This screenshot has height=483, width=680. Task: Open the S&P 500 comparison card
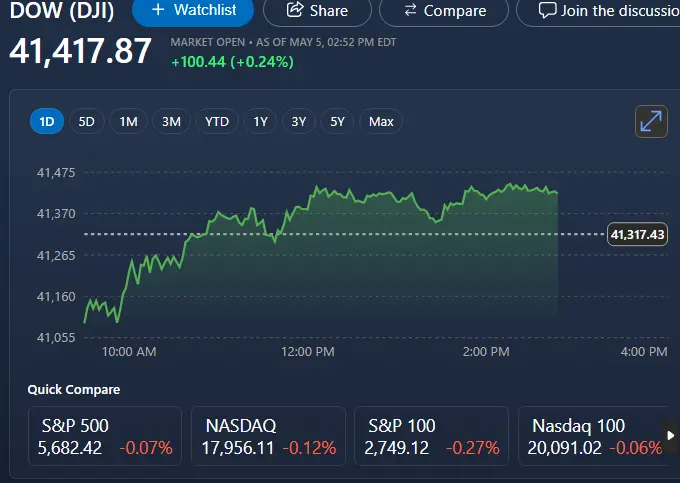(x=105, y=436)
